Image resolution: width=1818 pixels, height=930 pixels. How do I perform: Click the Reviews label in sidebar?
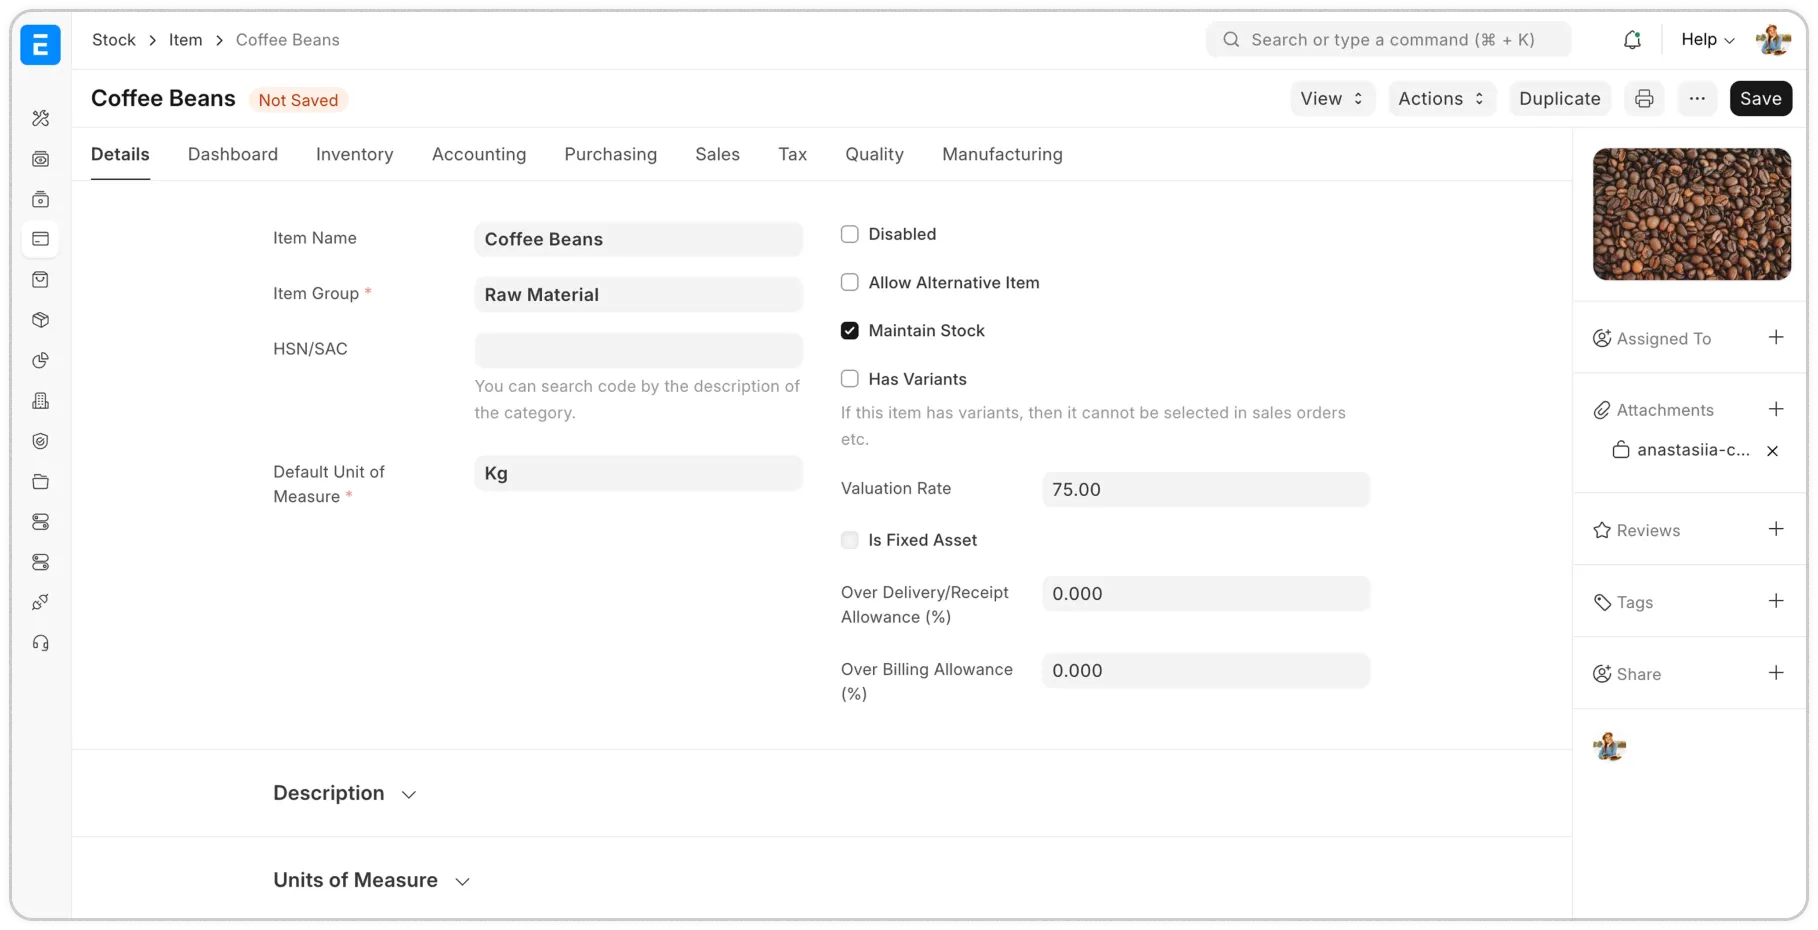point(1648,530)
